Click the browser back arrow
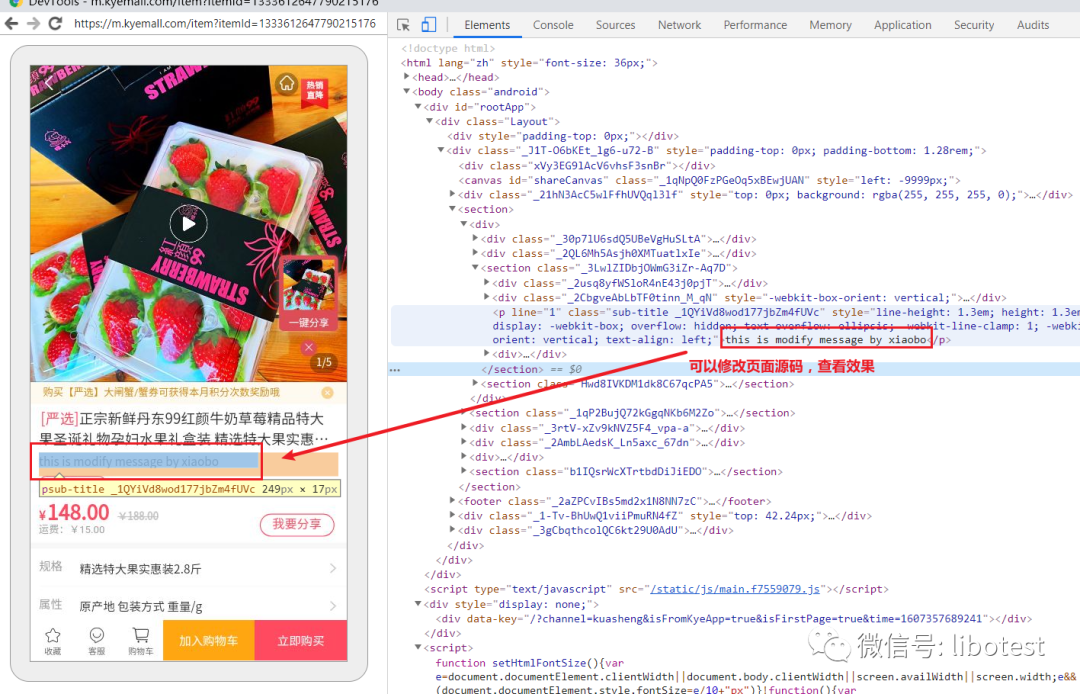Viewport: 1080px width, 694px height. [12, 23]
